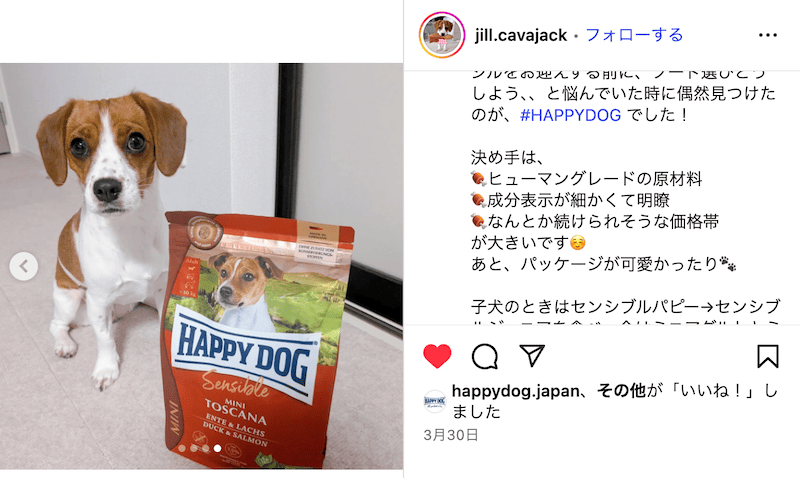Go to previous photo with left arrow

[x=23, y=266]
